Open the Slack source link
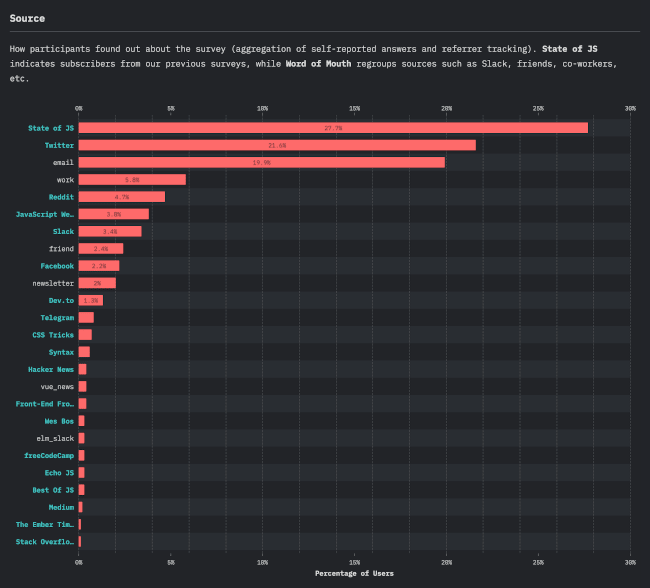Viewport: 650px width, 588px height. click(63, 231)
